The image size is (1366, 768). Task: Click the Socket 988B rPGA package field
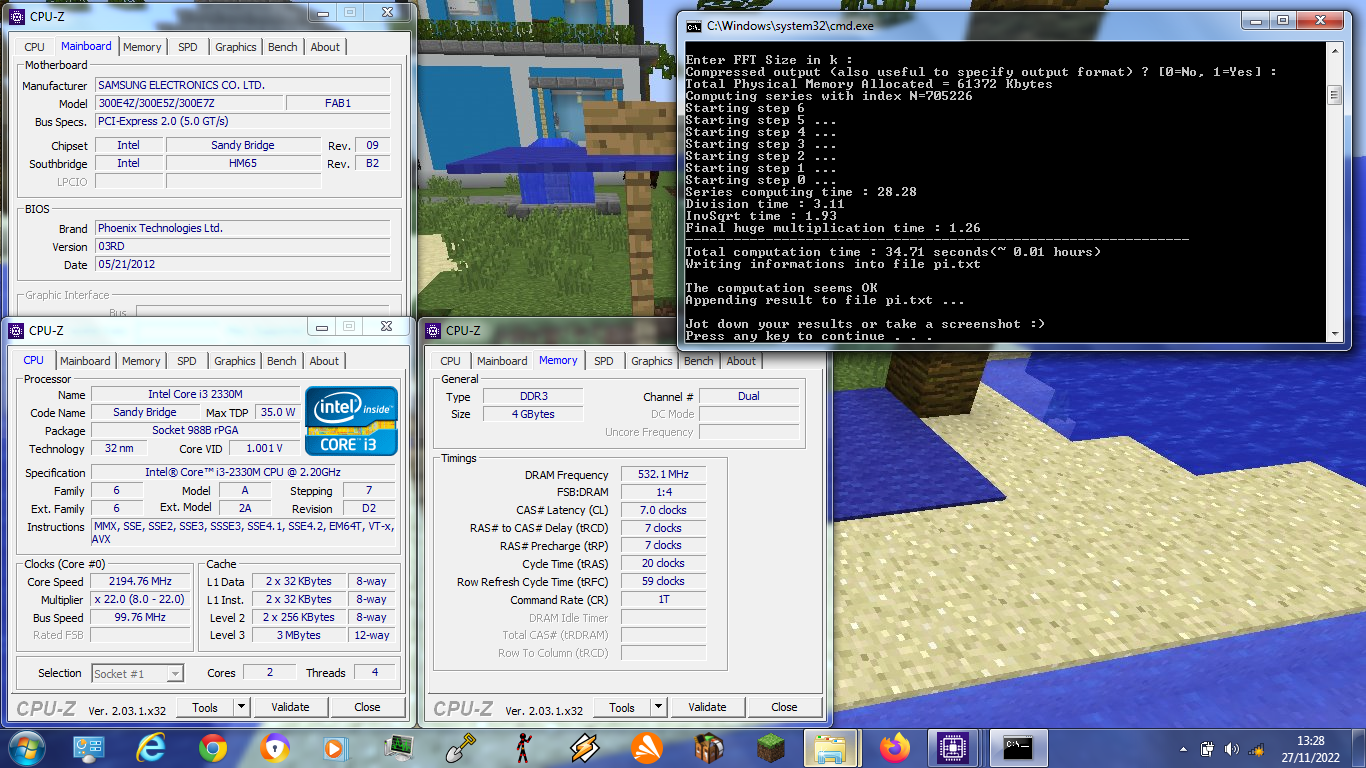[195, 431]
